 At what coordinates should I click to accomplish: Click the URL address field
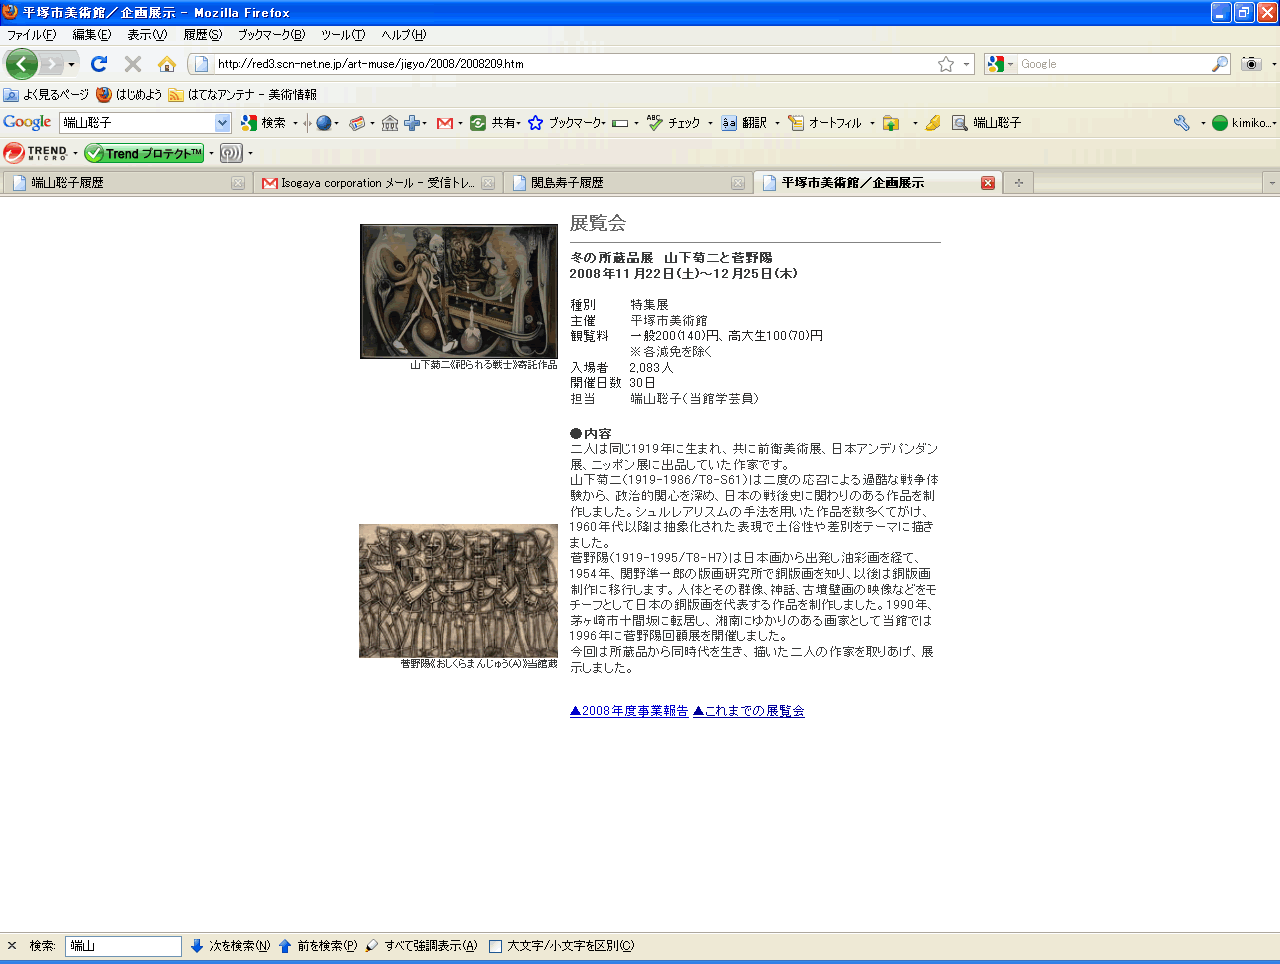(575, 64)
